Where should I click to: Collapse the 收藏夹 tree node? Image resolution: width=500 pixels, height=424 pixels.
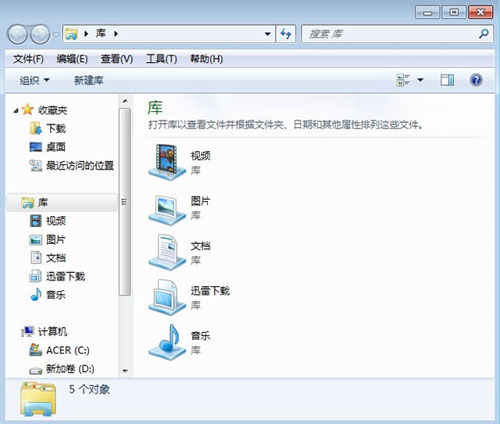(x=16, y=110)
